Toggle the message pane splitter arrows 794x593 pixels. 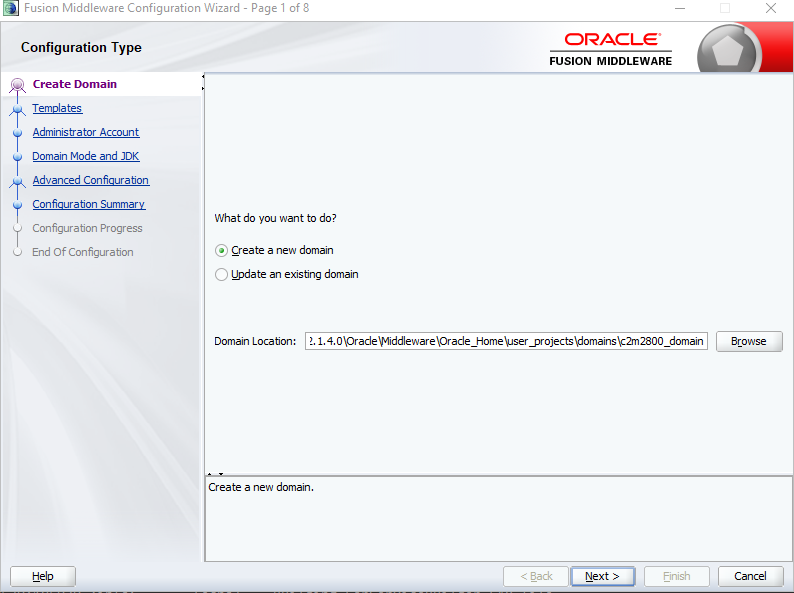215,474
